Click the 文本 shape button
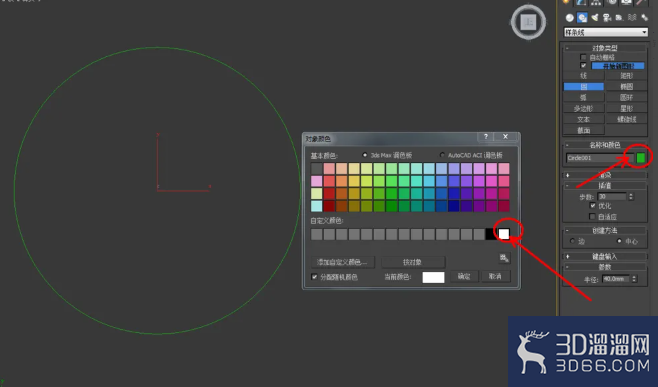Image resolution: width=658 pixels, height=387 pixels. tap(584, 119)
